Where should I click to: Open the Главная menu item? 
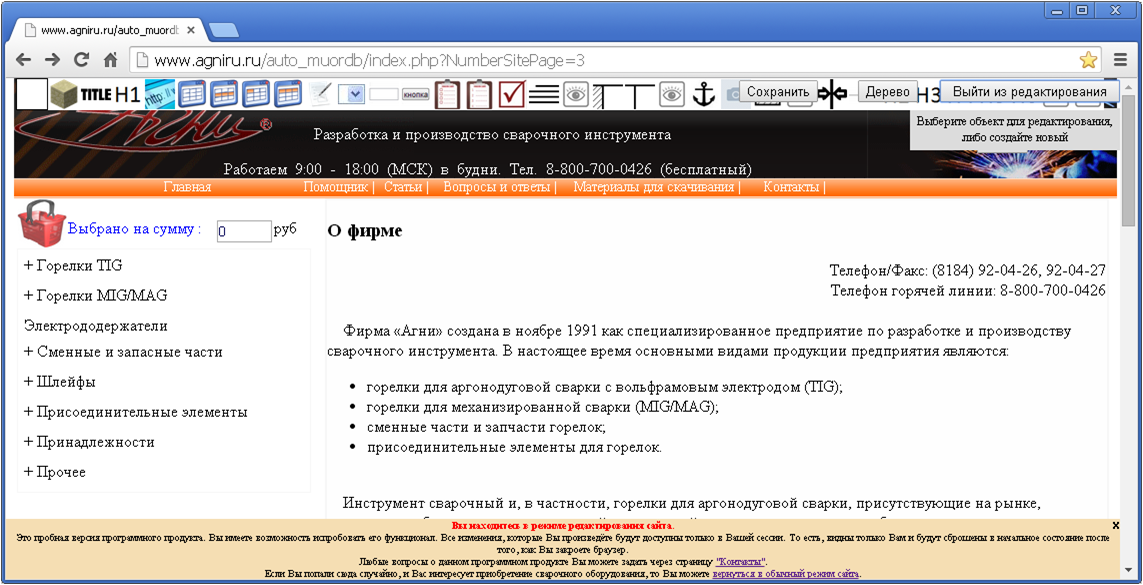pyautogui.click(x=187, y=187)
